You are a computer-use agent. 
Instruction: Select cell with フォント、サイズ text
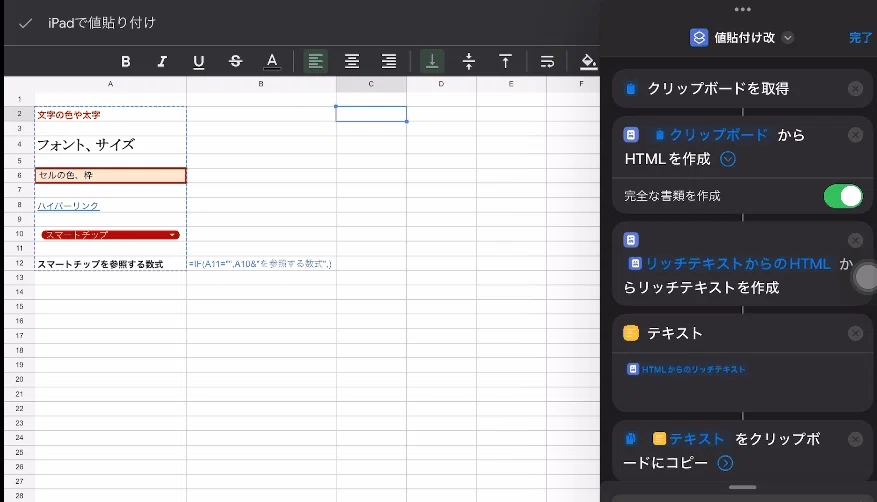point(110,144)
